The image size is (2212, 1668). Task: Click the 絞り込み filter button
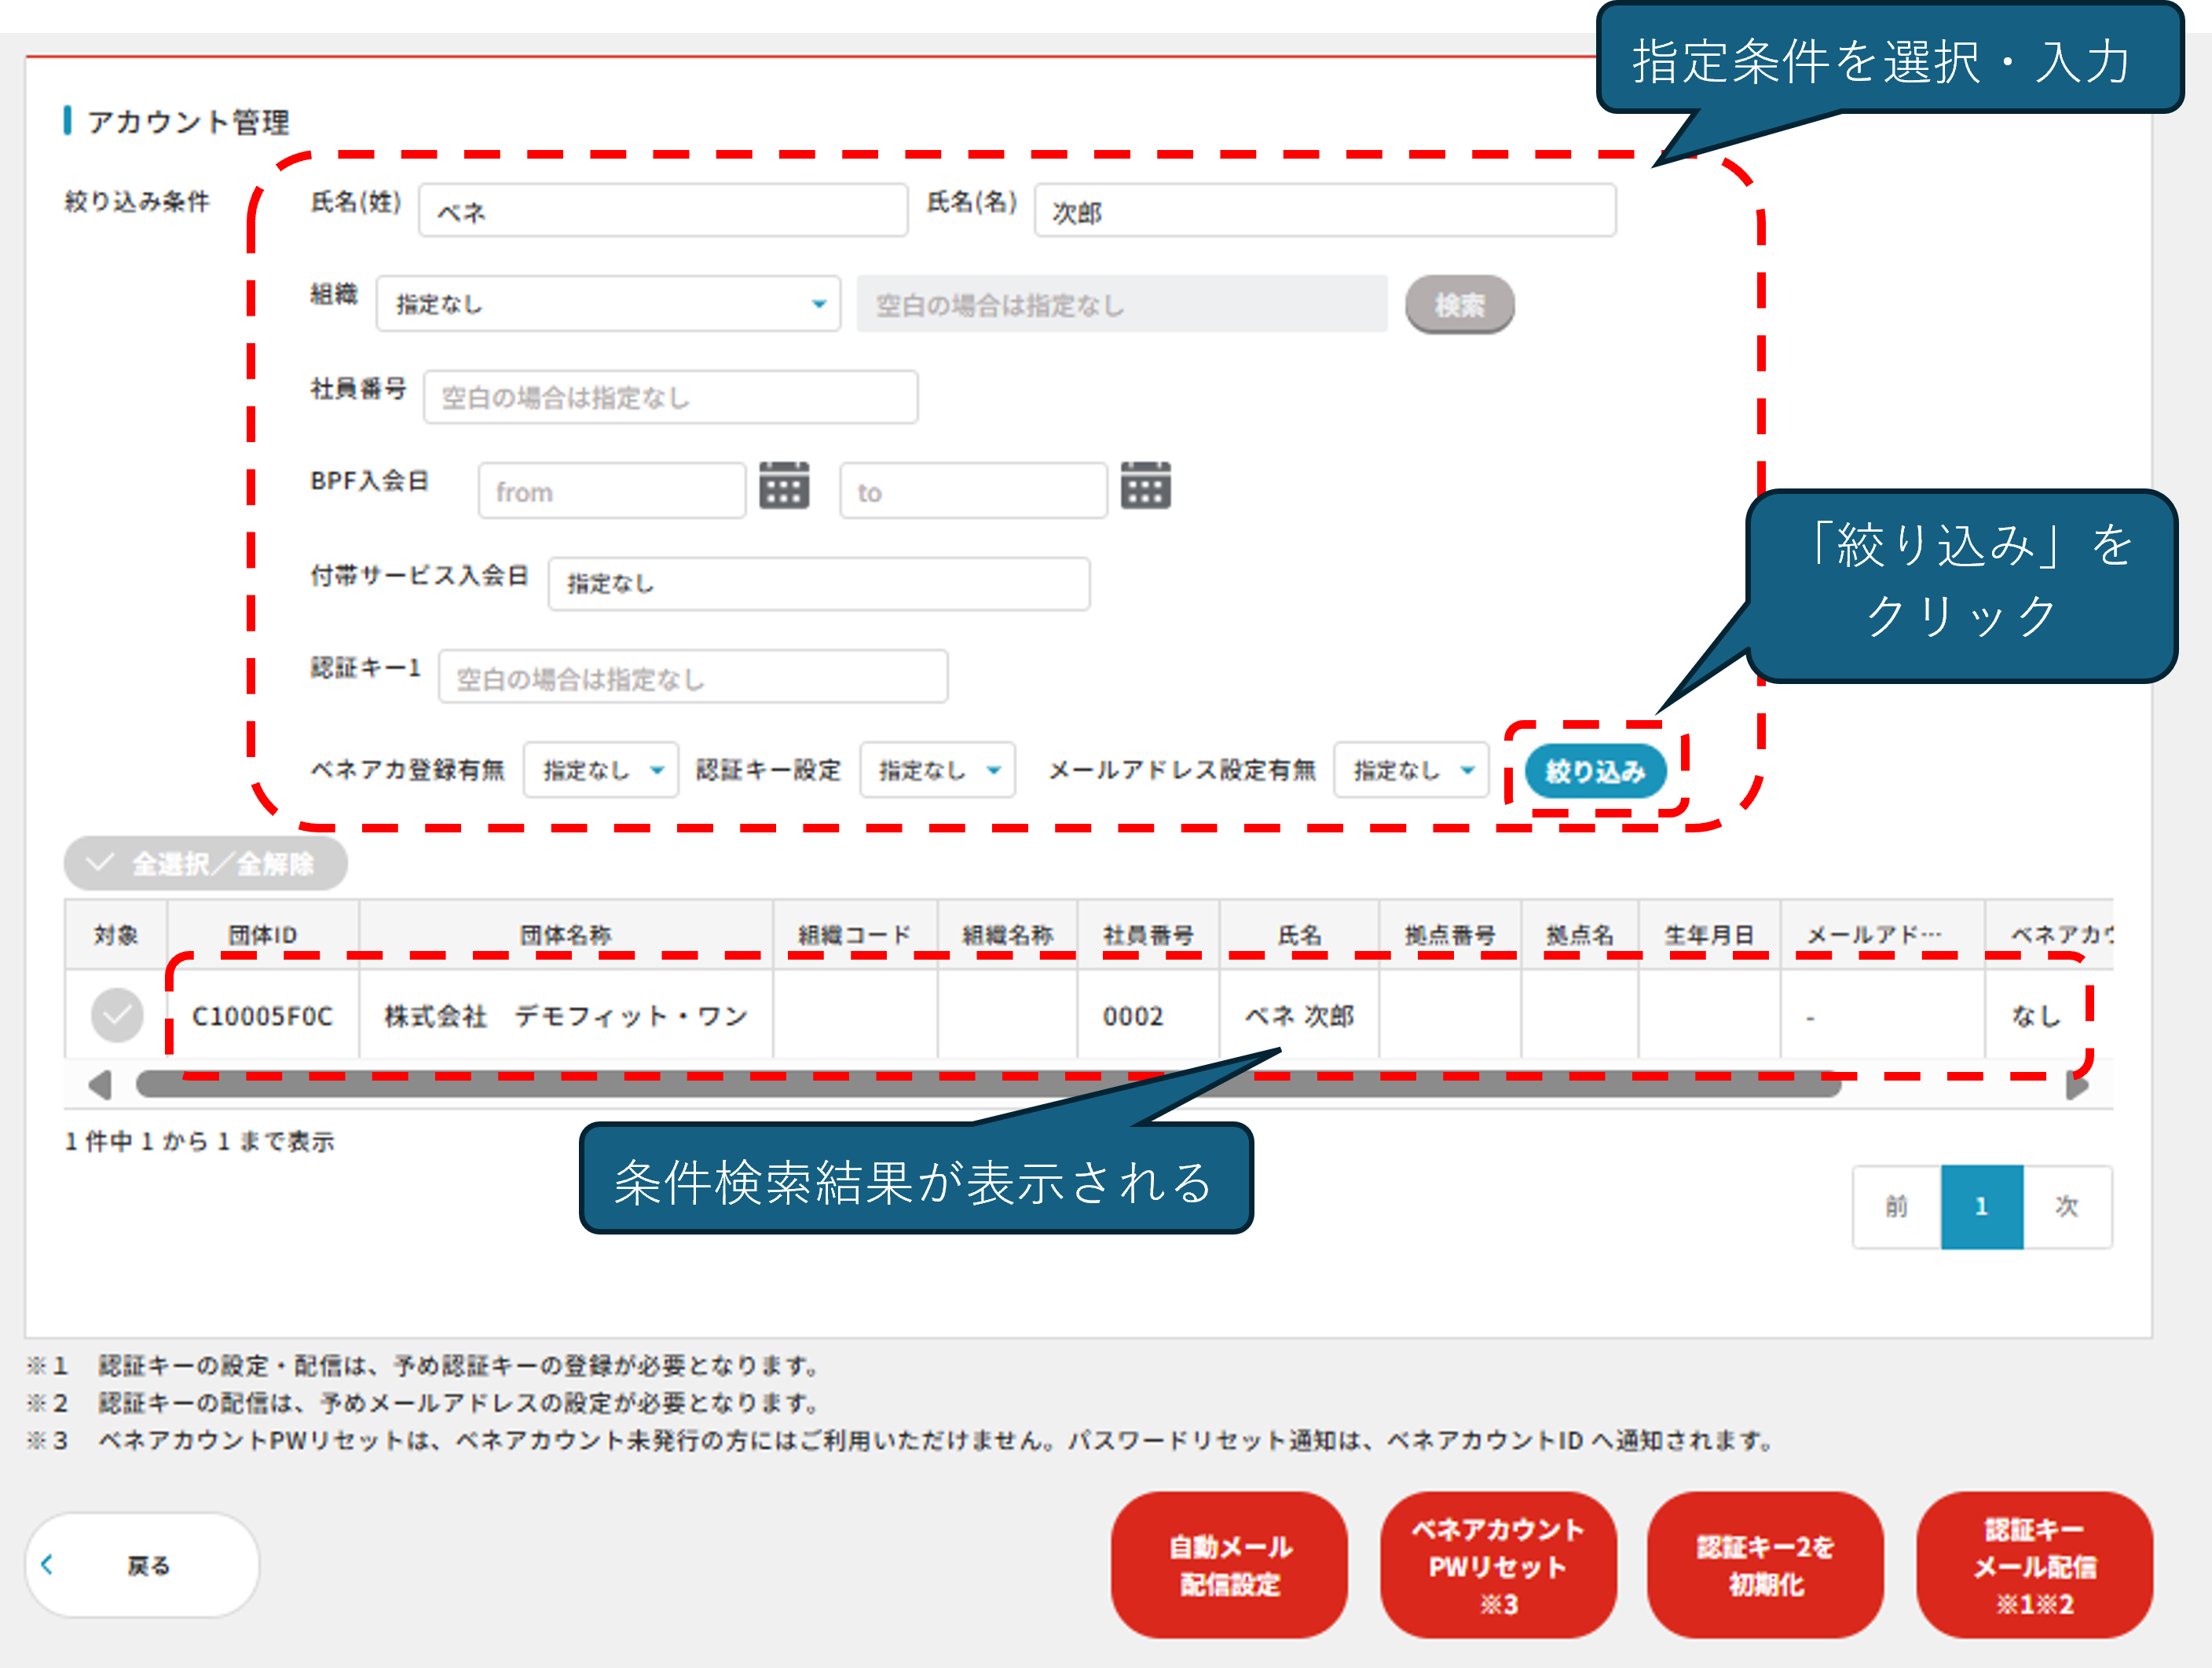click(1595, 771)
